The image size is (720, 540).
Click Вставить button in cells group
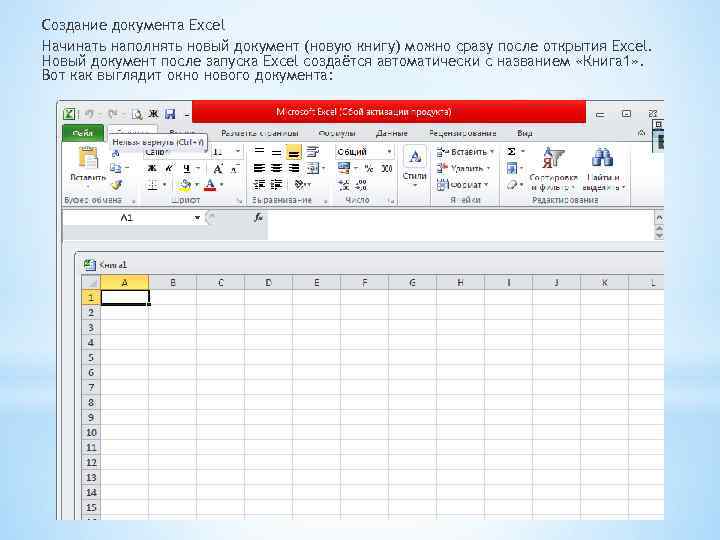[465, 152]
